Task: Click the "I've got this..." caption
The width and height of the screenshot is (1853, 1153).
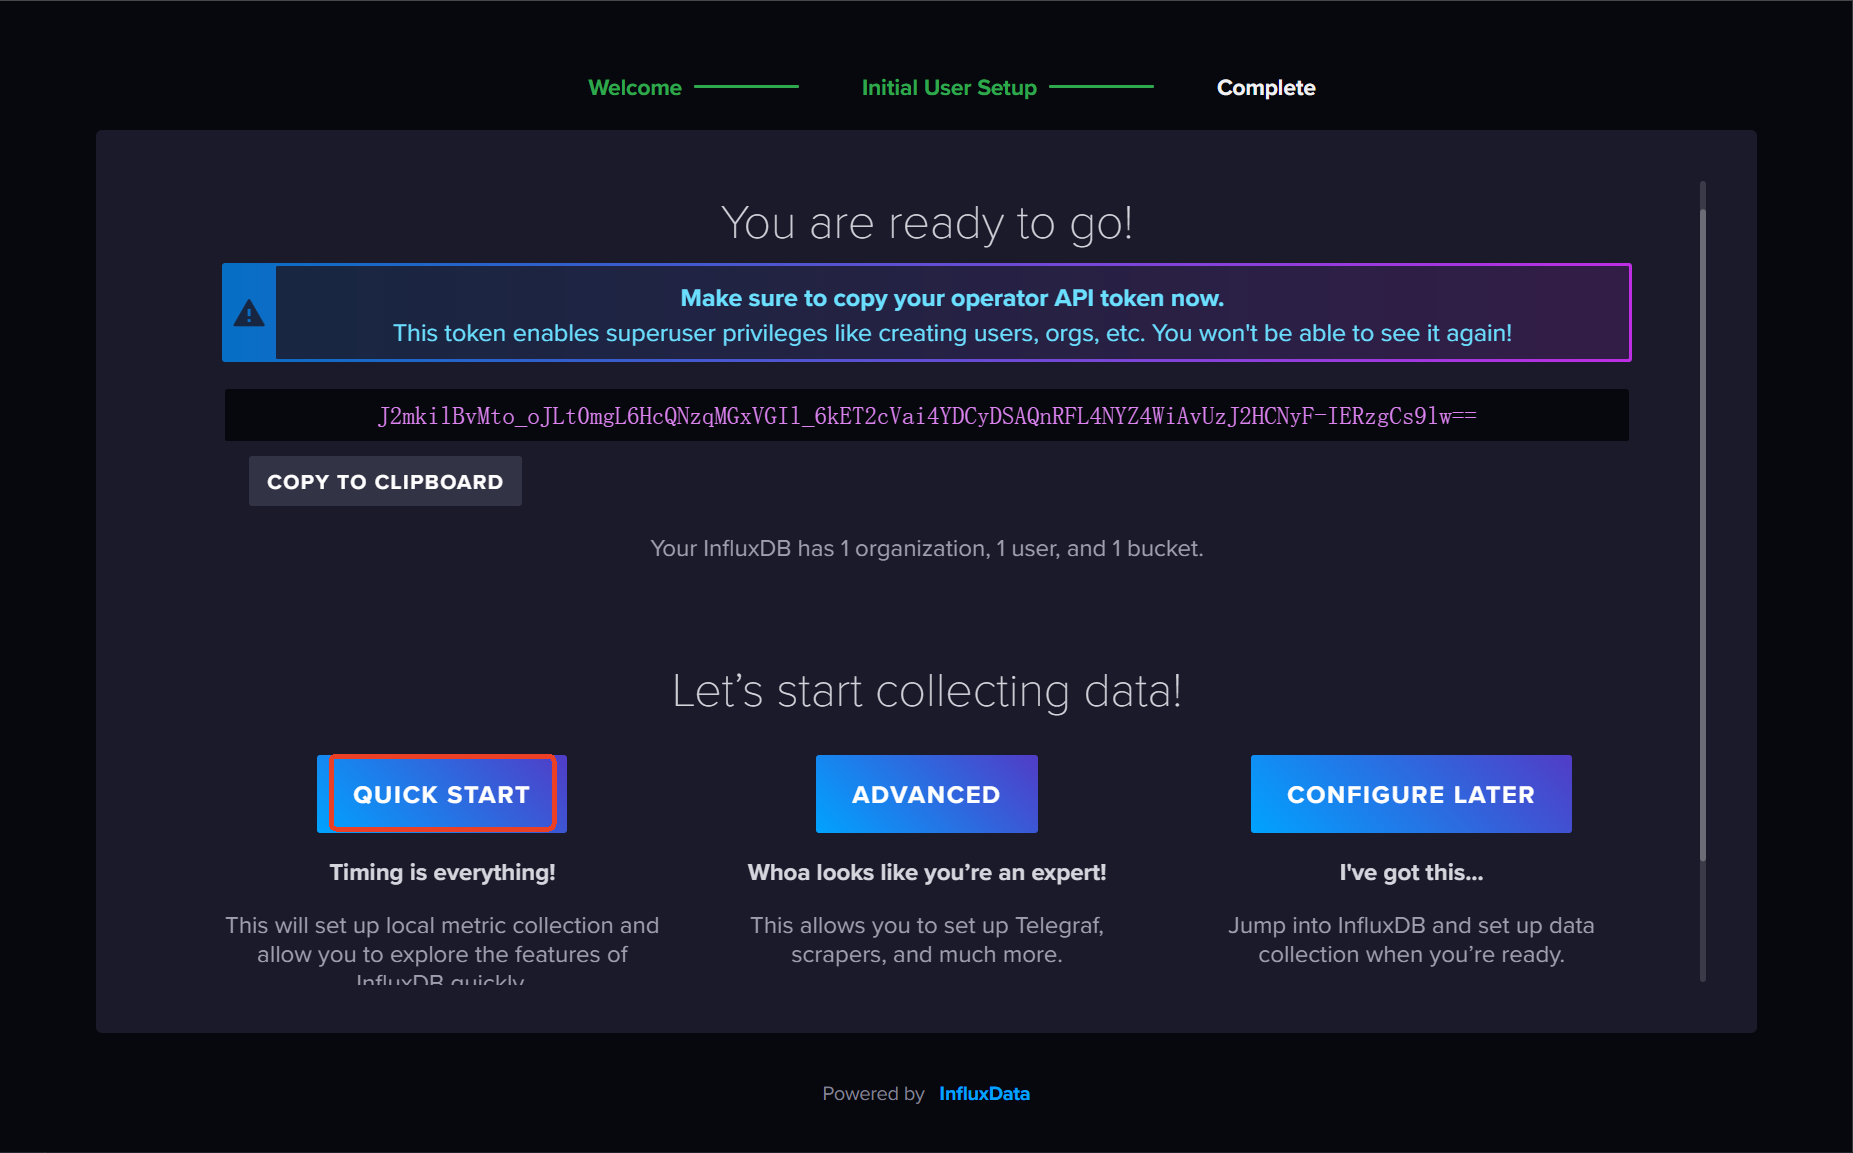Action: click(1411, 872)
